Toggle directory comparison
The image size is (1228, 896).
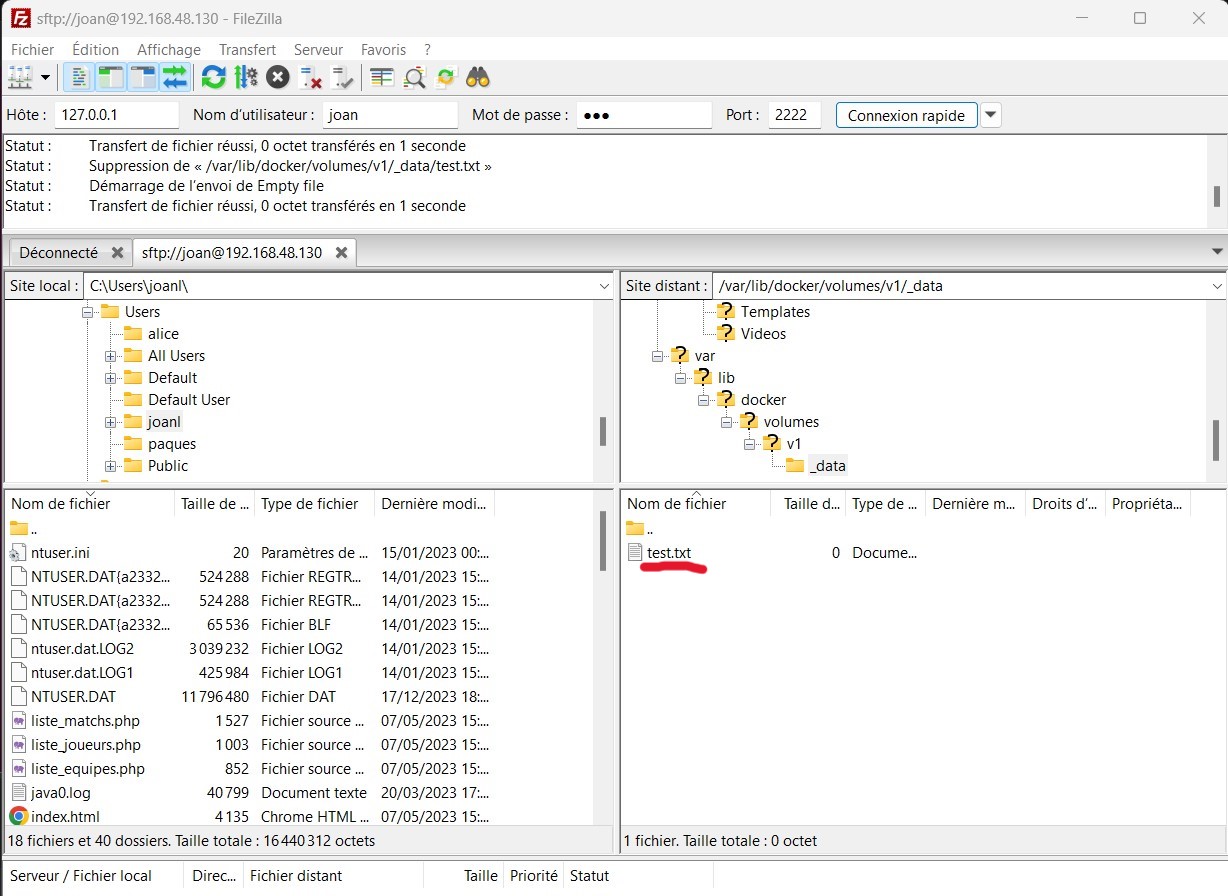tap(414, 77)
